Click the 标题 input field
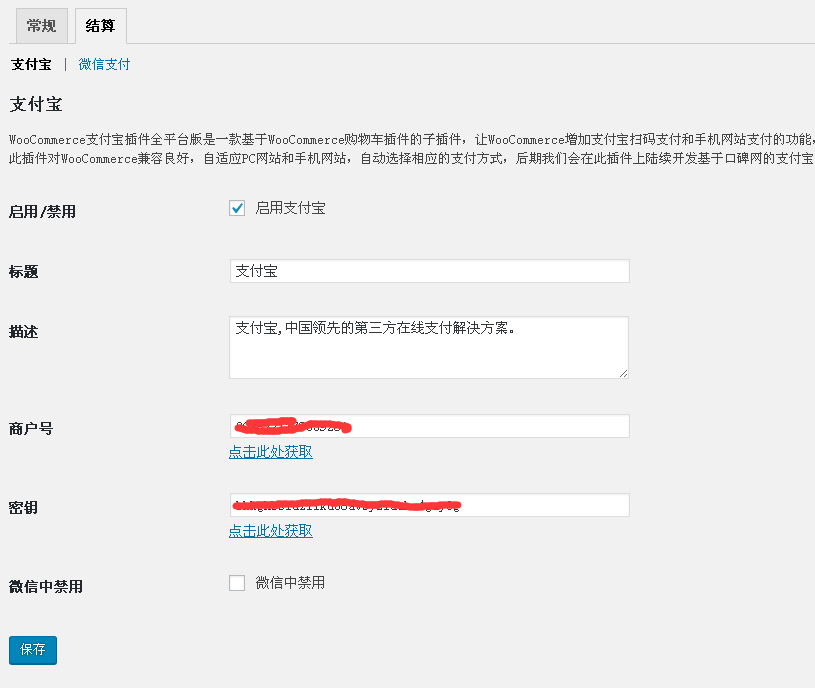The image size is (815, 688). [x=429, y=271]
